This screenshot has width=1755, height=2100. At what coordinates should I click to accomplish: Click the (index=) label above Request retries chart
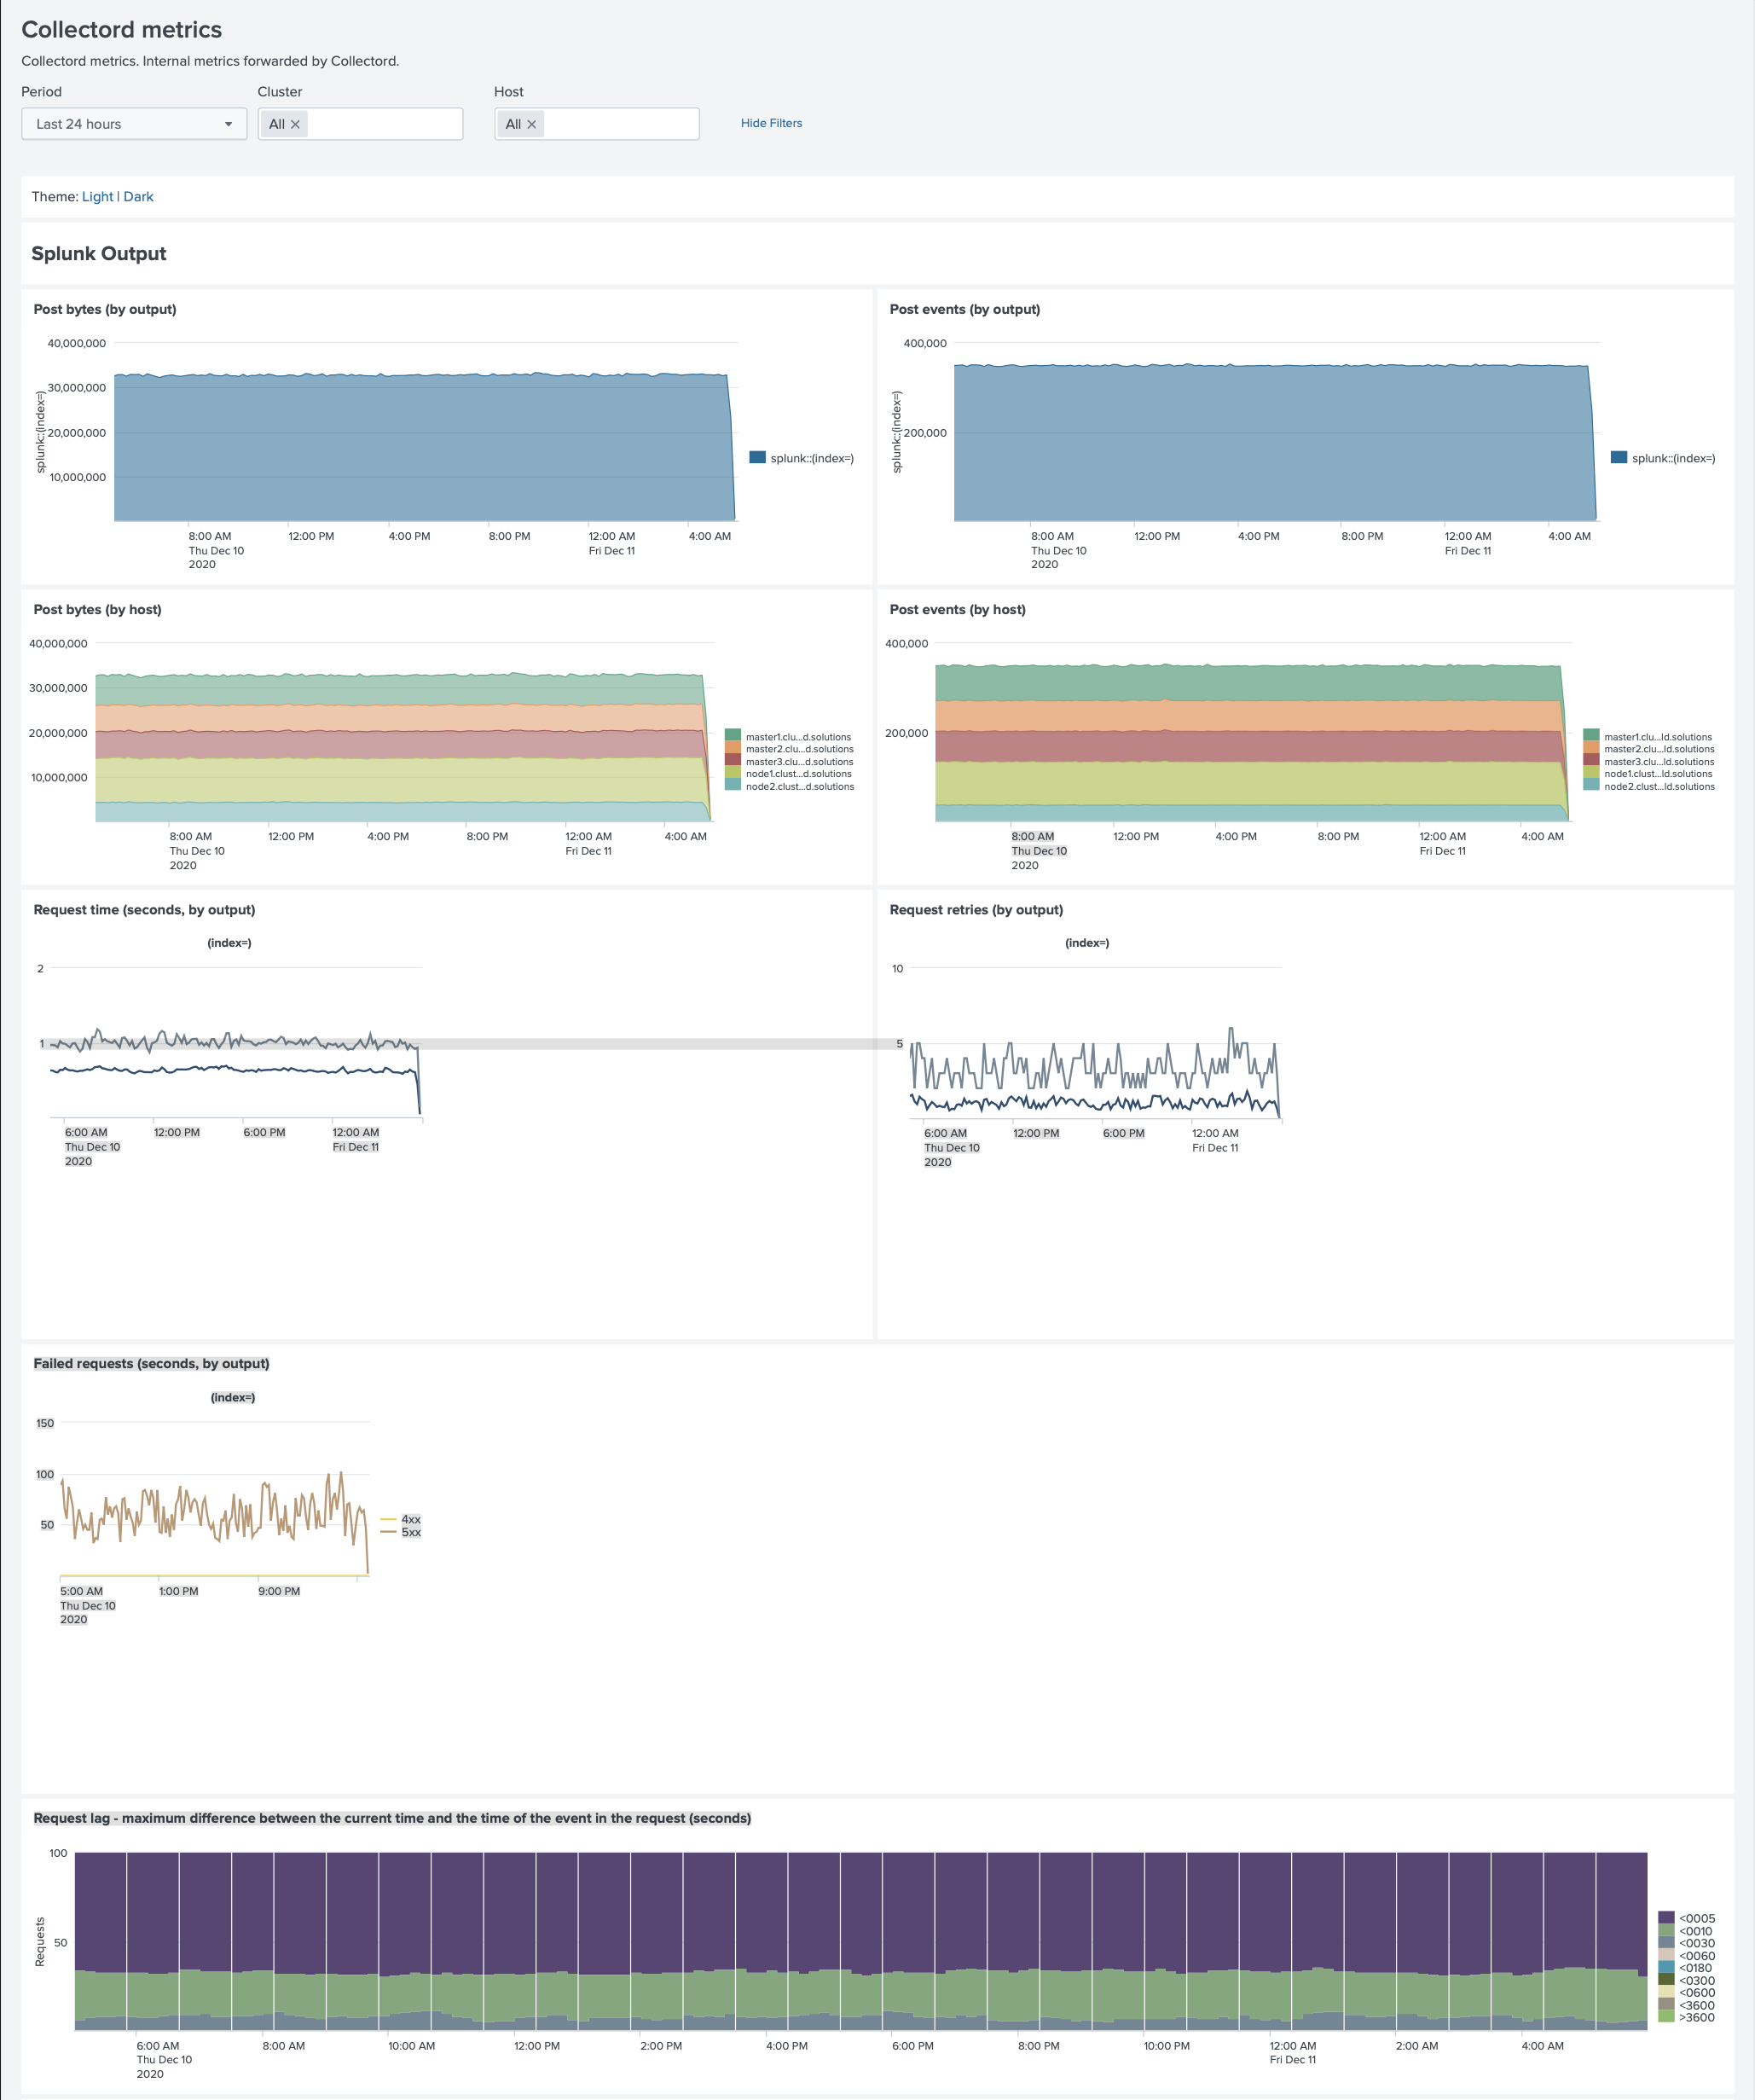tap(1087, 943)
